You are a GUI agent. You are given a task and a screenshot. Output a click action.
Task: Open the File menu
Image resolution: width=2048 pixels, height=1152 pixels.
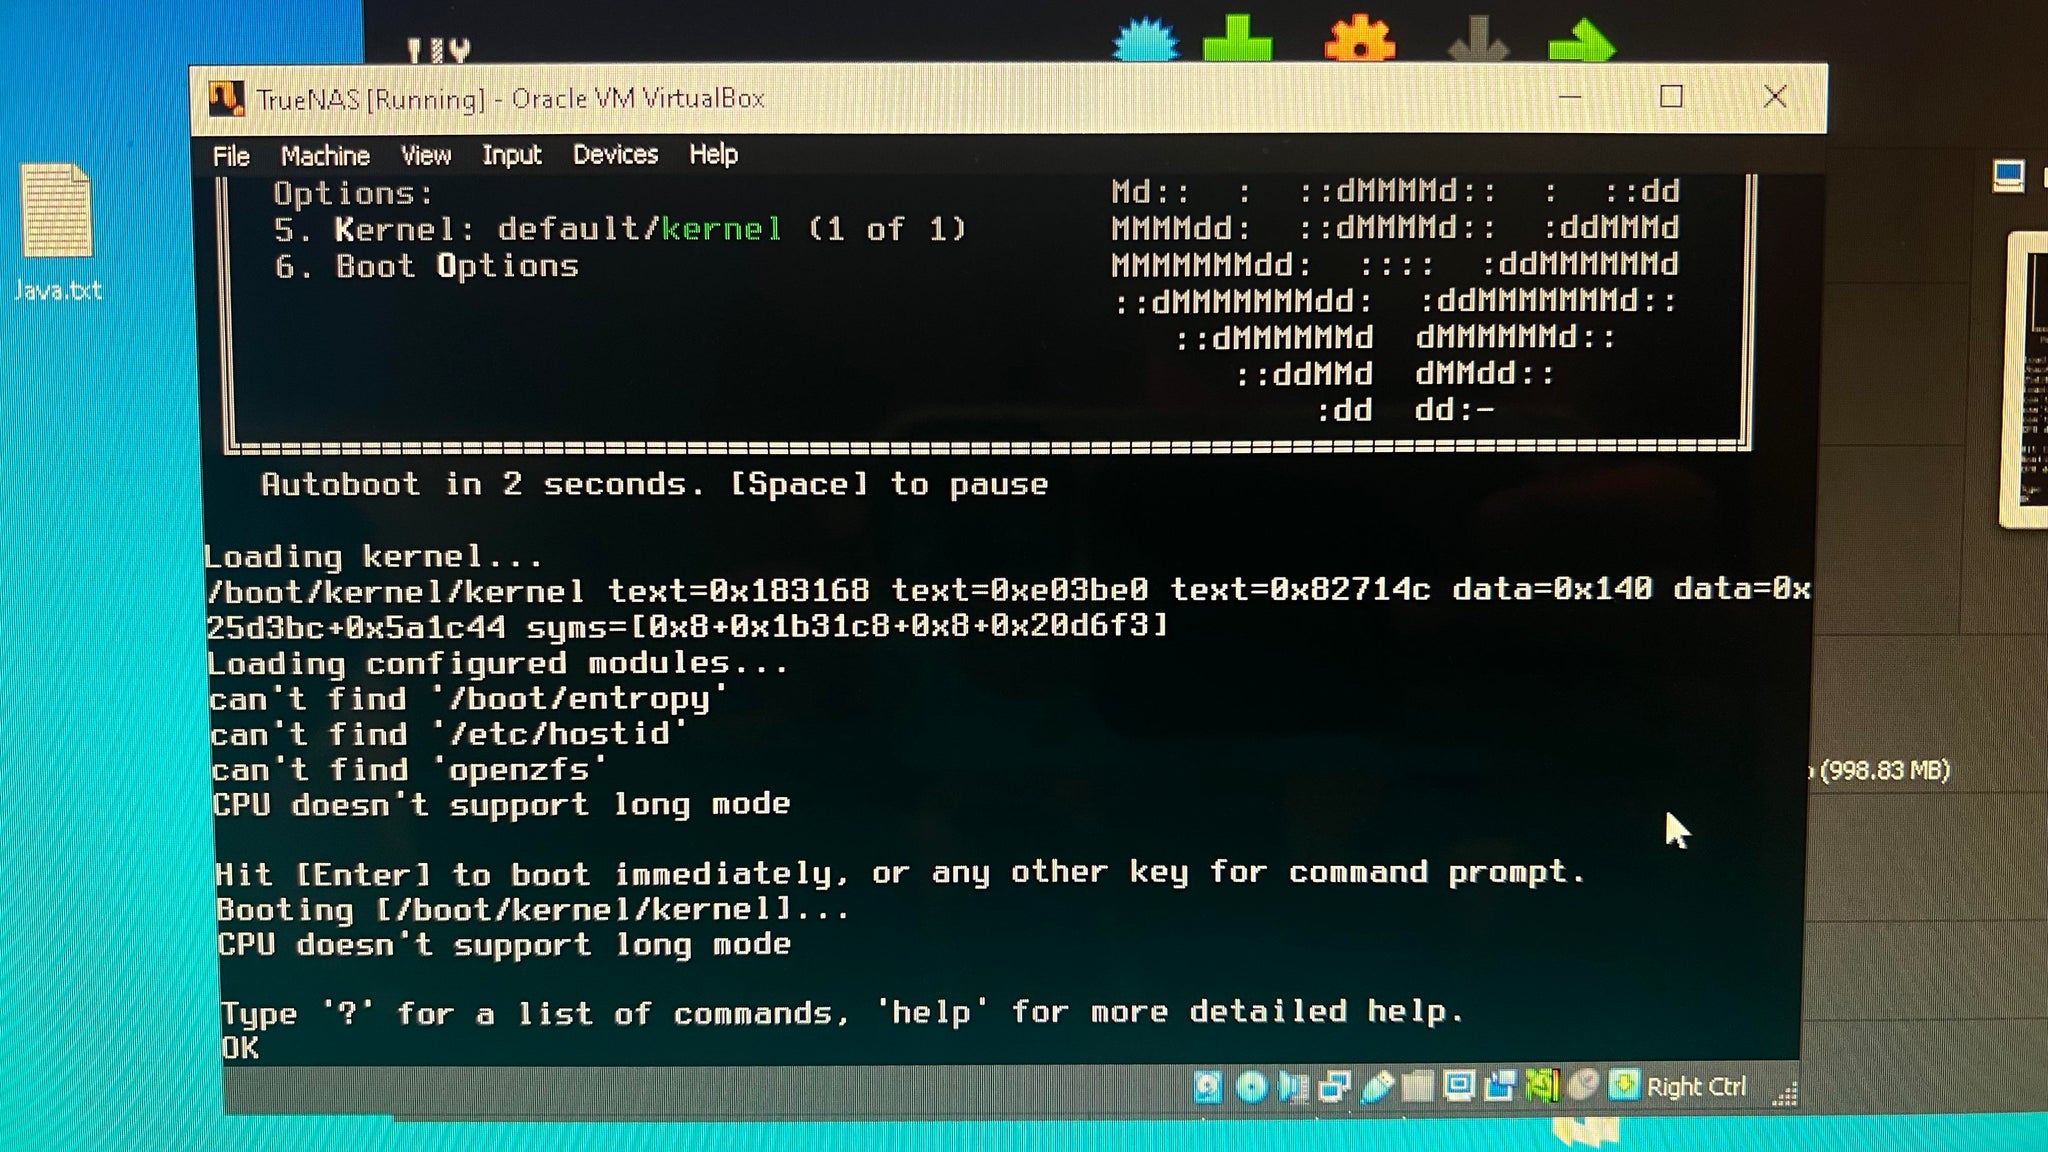click(x=231, y=156)
